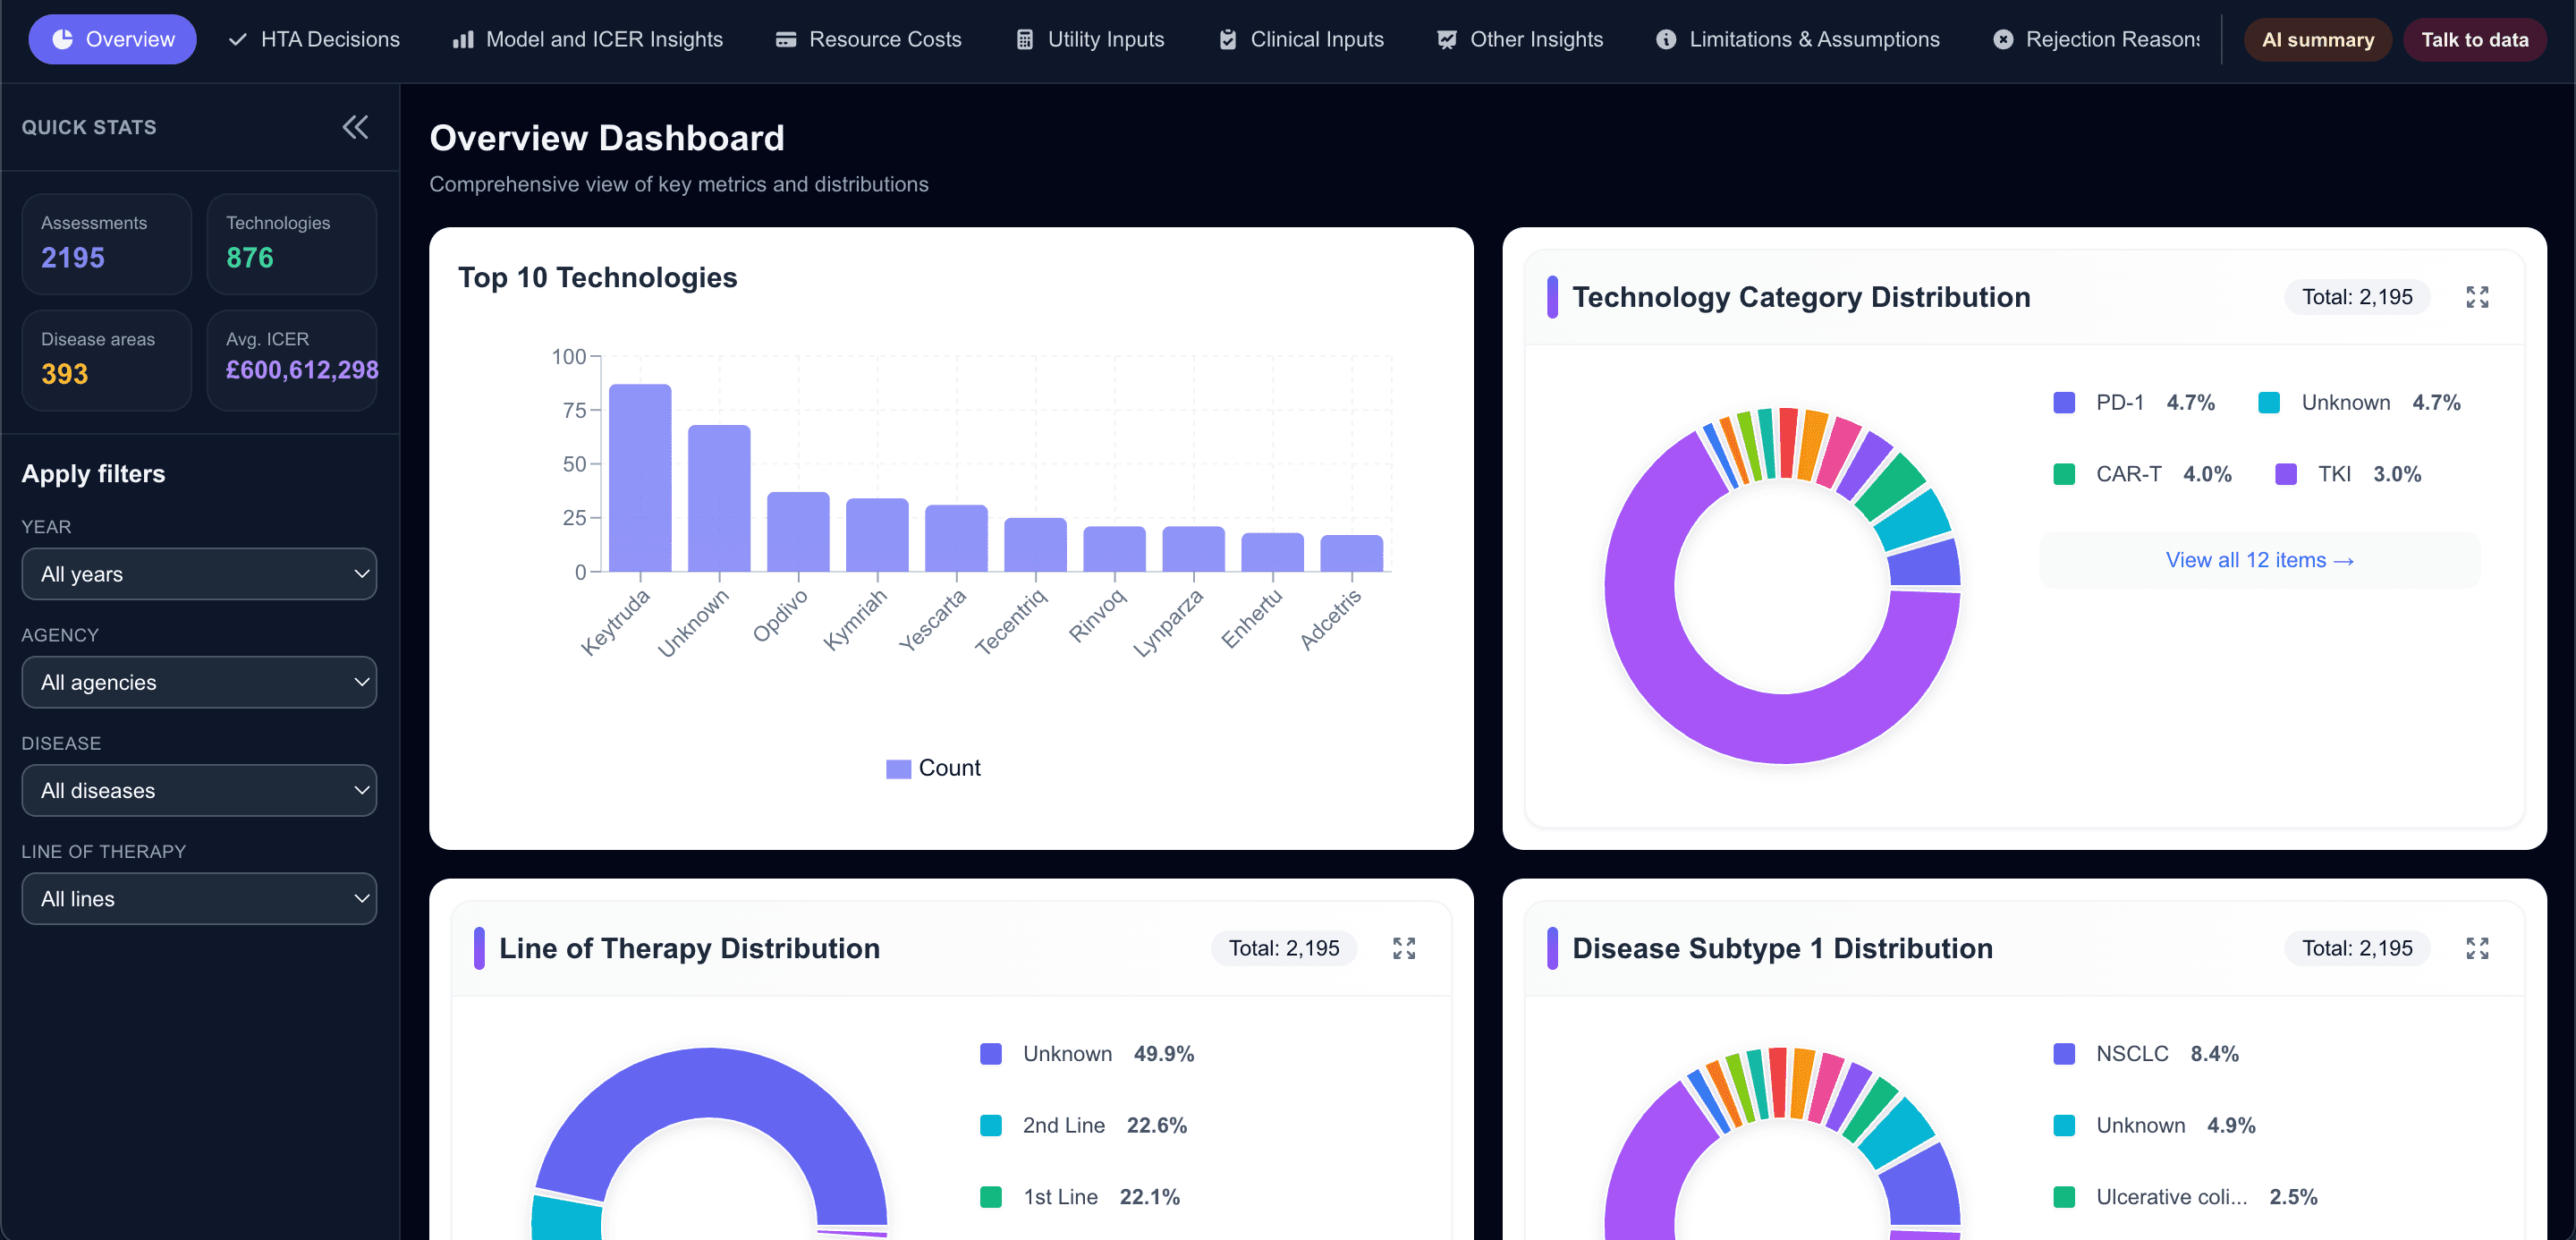Expand Disease Subtype 1 Distribution chart fullscreen
2576x1240 pixels.
(2477, 948)
